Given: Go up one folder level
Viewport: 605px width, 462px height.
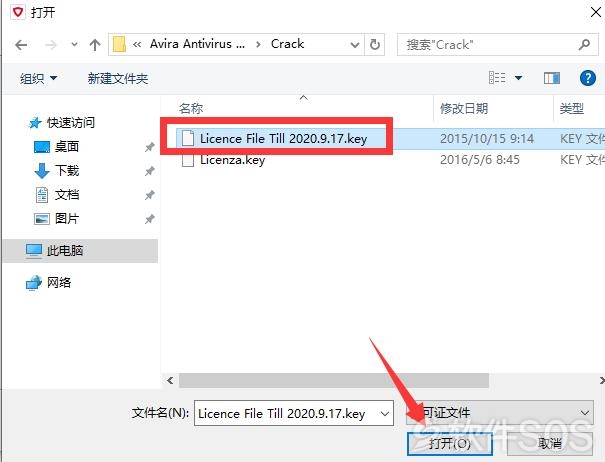Looking at the screenshot, I should click(95, 45).
